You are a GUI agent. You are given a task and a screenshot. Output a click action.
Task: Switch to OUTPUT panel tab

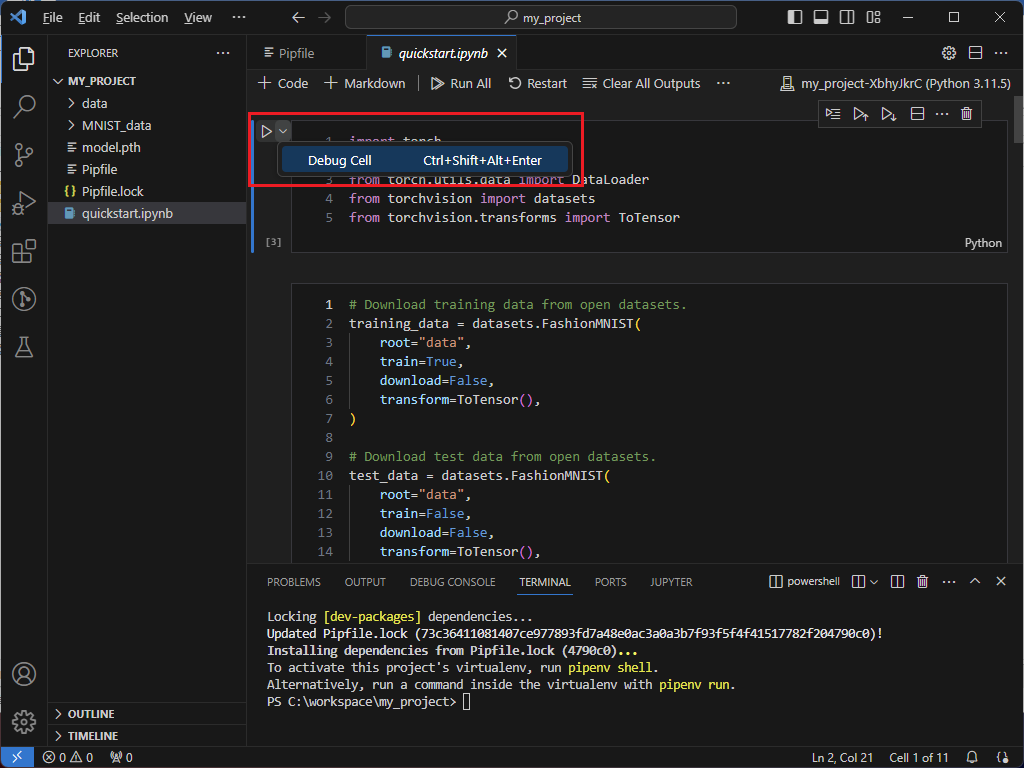[365, 582]
